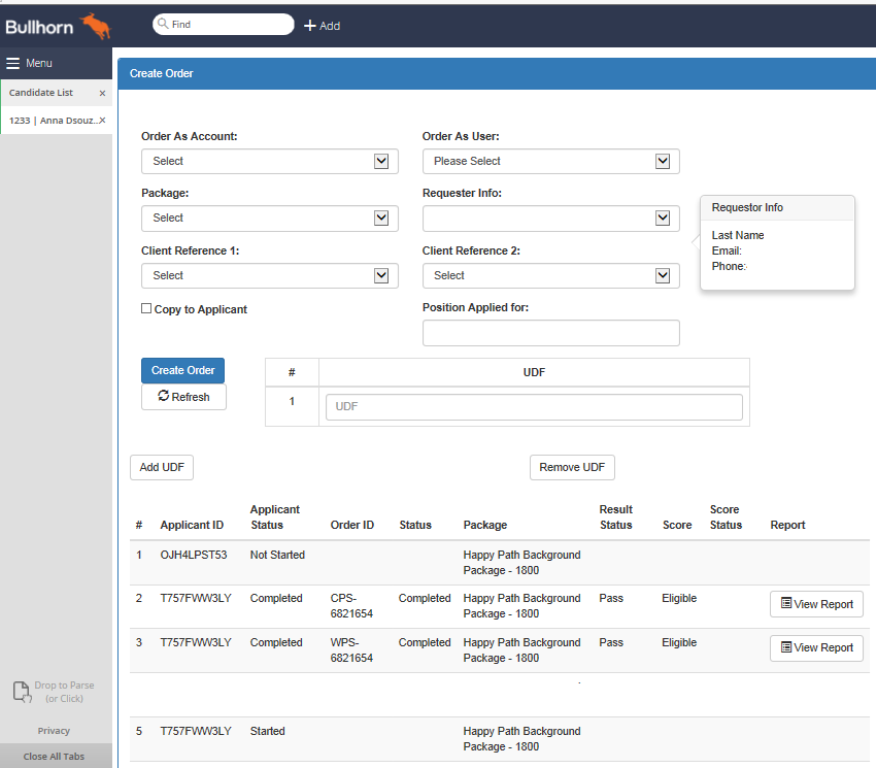The height and width of the screenshot is (768, 876).
Task: Expand the Package dropdown
Action: click(x=269, y=218)
